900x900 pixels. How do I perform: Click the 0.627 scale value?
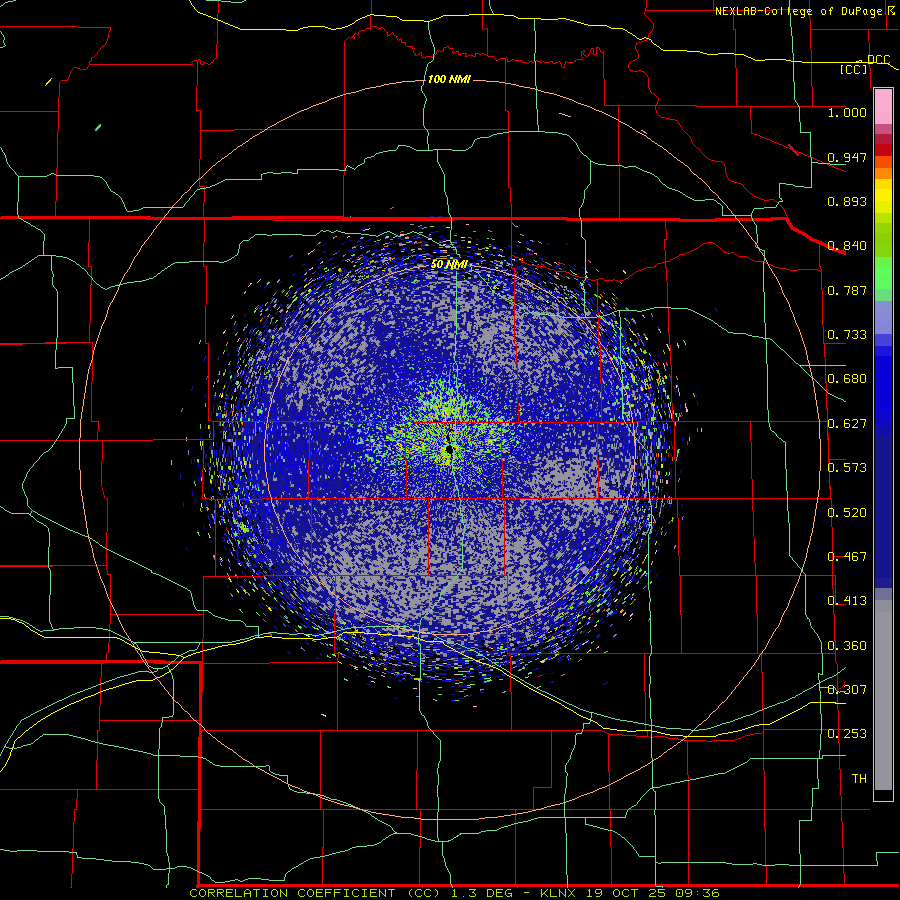coord(847,423)
